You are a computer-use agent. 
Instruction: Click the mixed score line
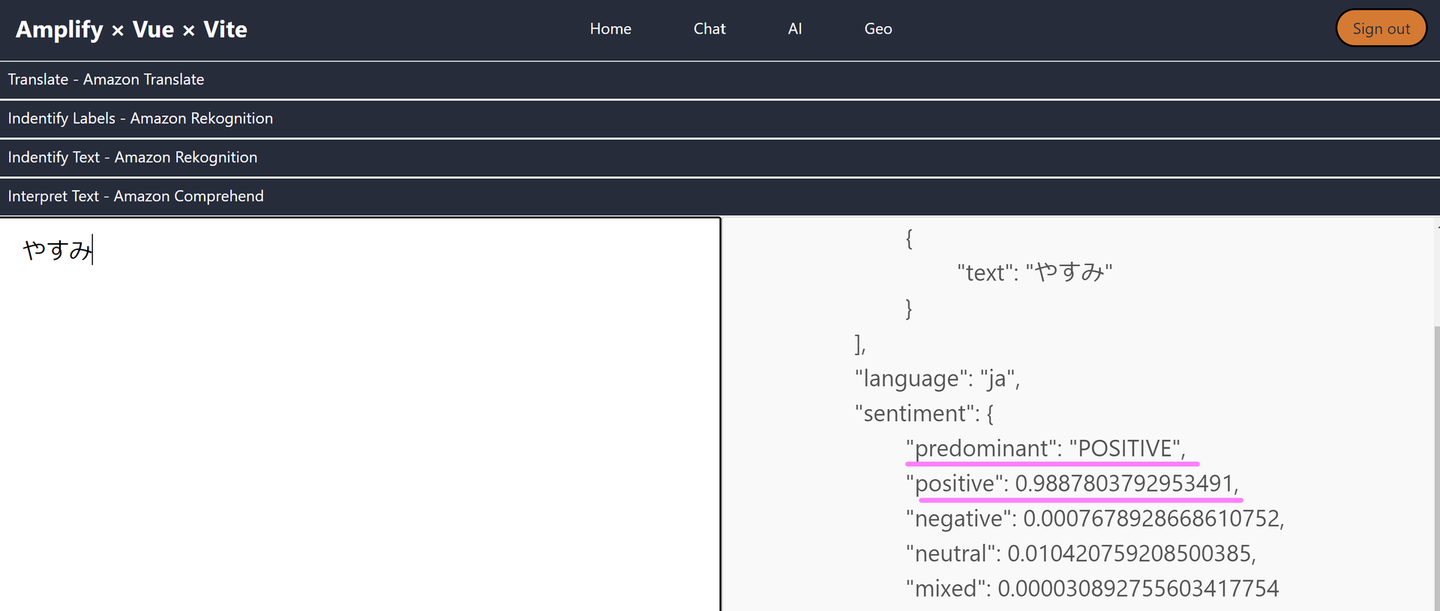click(x=1091, y=589)
